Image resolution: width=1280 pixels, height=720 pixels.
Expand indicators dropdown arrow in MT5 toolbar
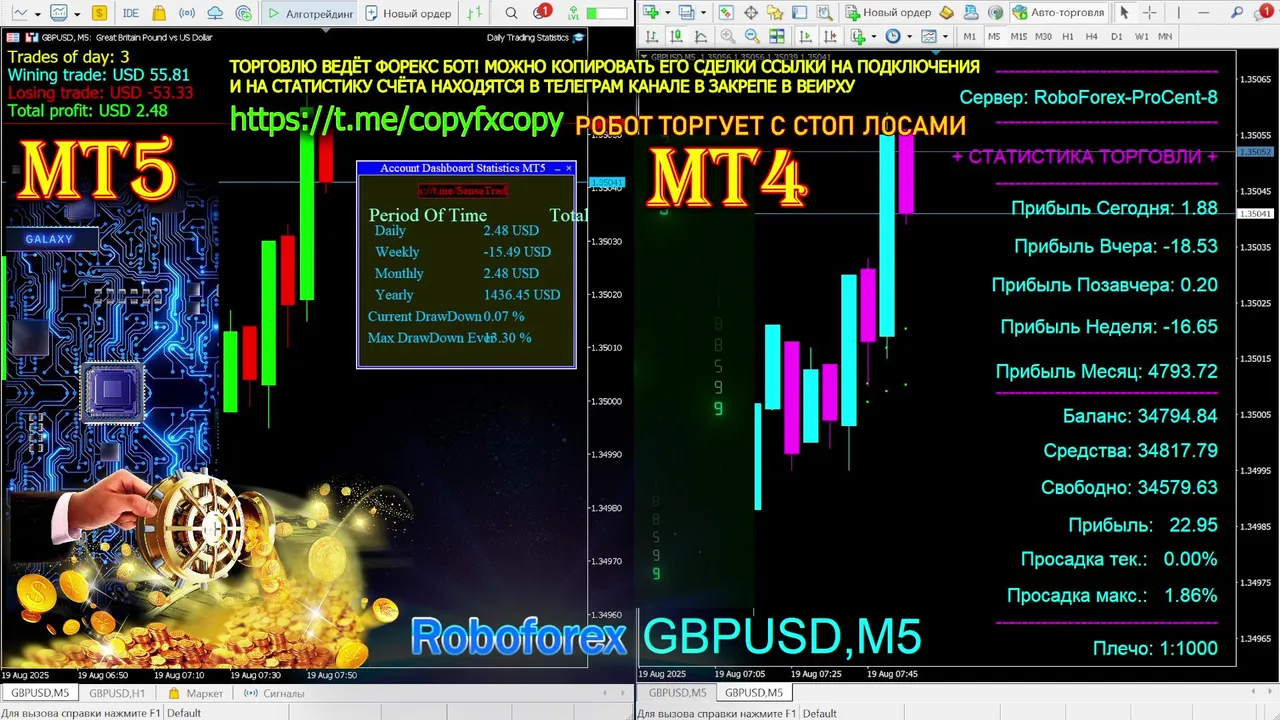click(77, 14)
